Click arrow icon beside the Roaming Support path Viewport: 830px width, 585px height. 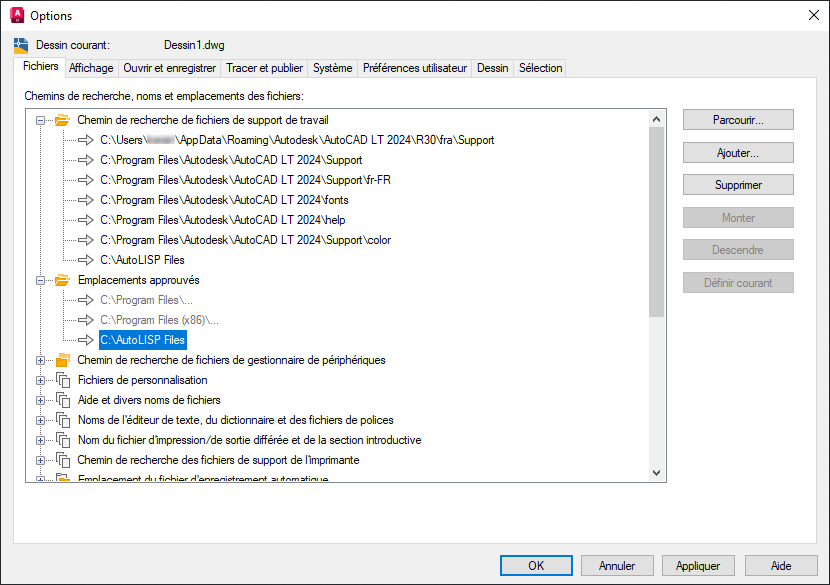pyautogui.click(x=86, y=140)
